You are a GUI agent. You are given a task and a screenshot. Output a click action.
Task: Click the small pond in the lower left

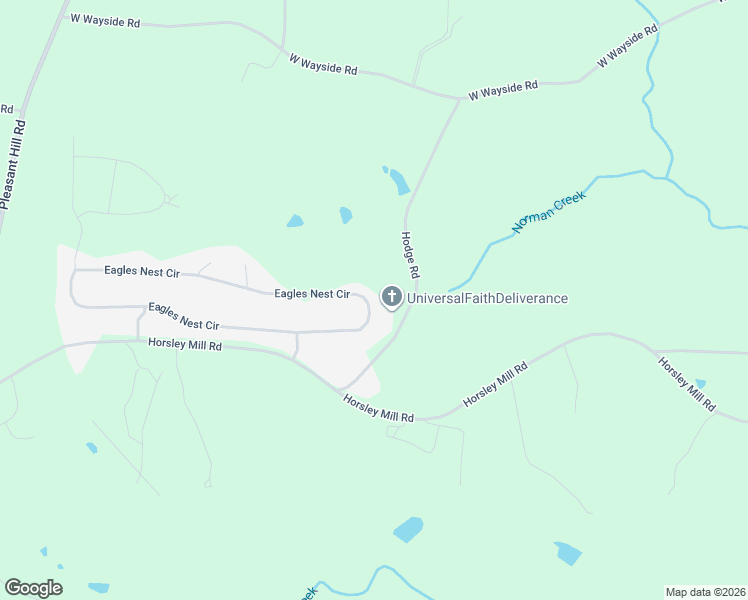92,448
